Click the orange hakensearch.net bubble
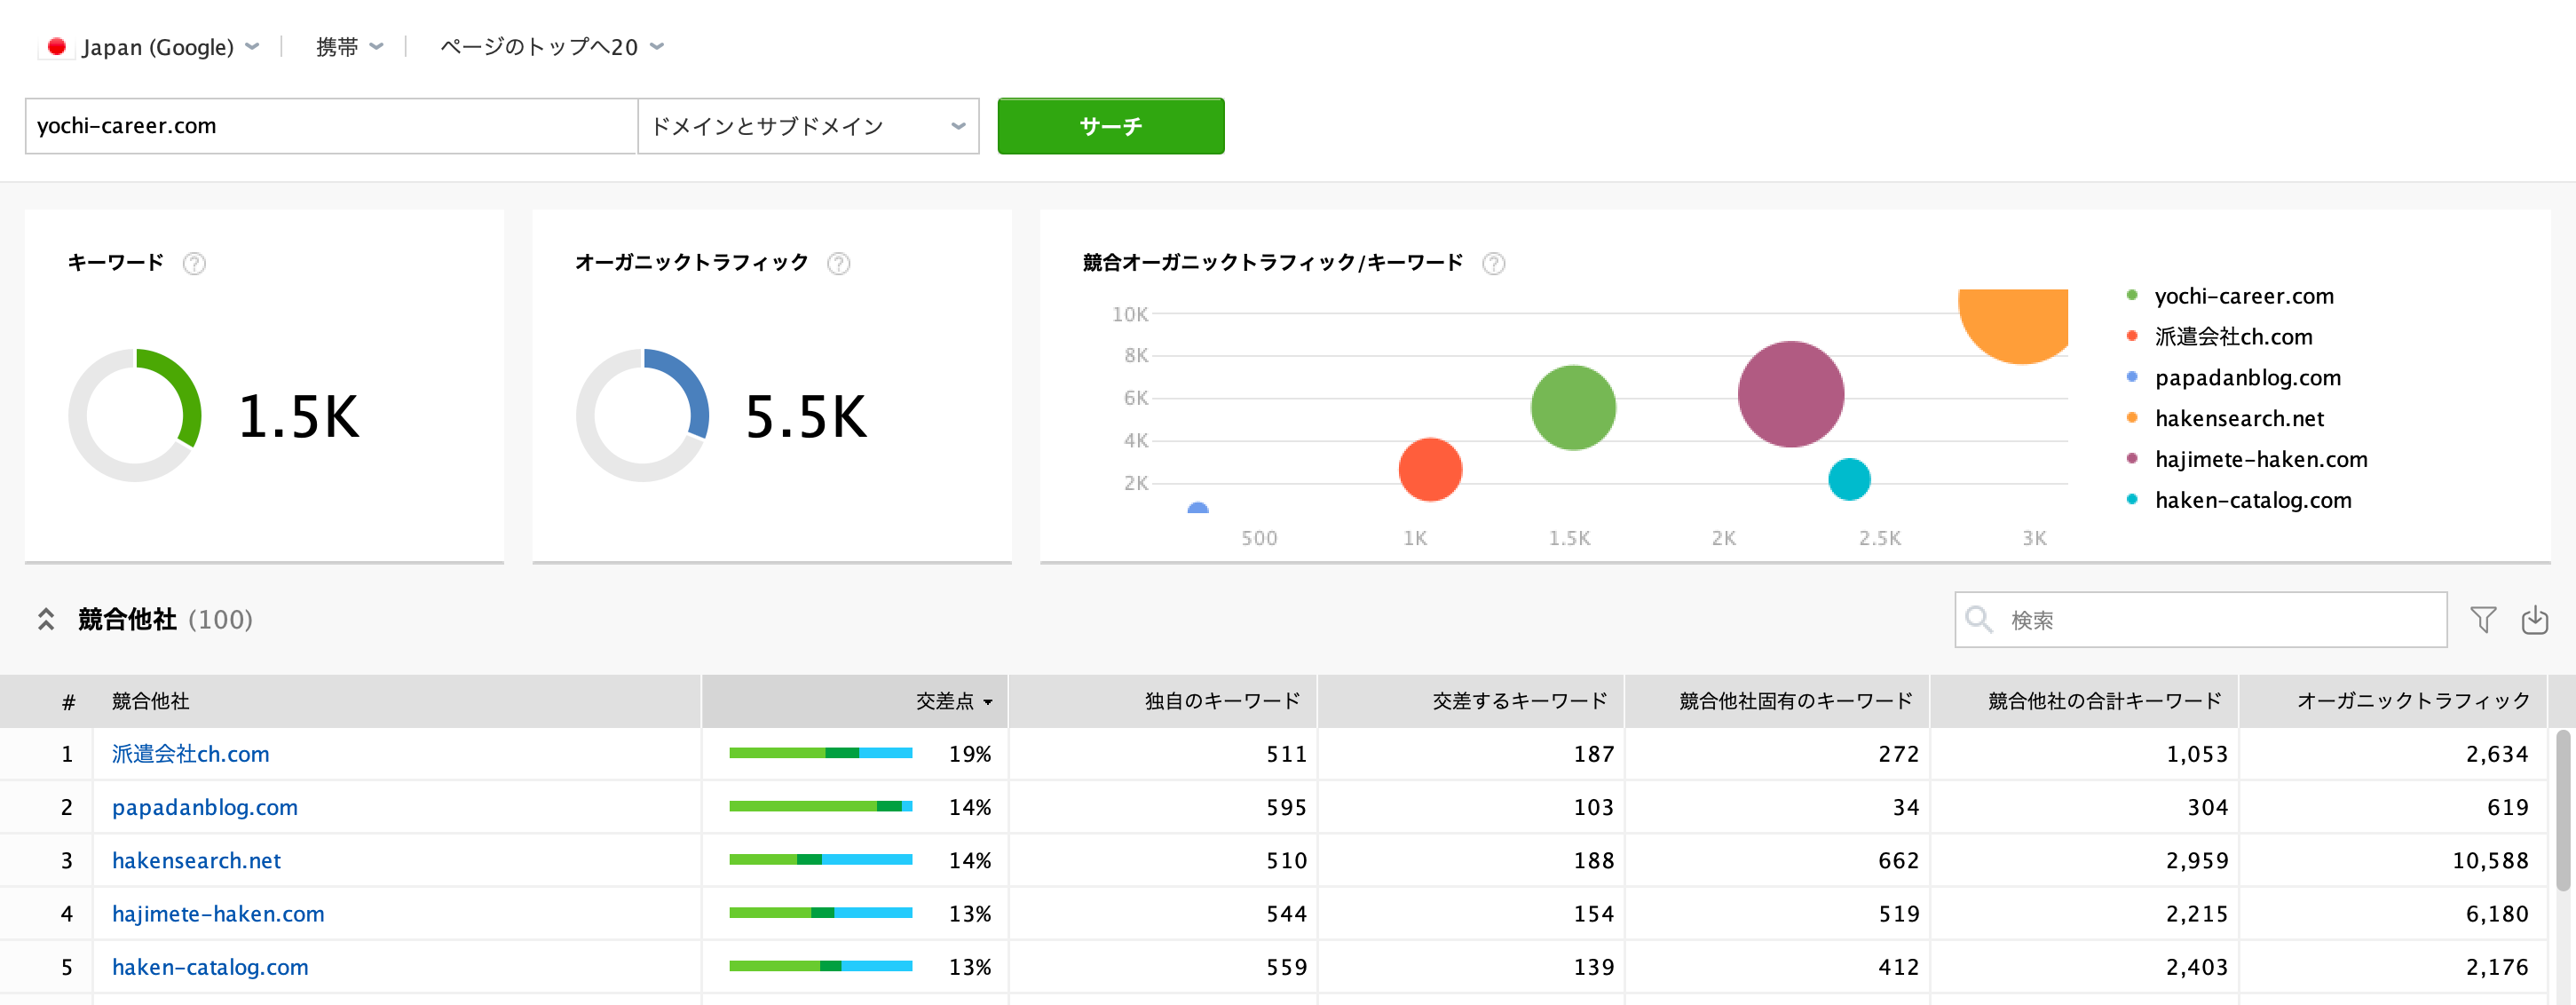 pyautogui.click(x=2013, y=326)
